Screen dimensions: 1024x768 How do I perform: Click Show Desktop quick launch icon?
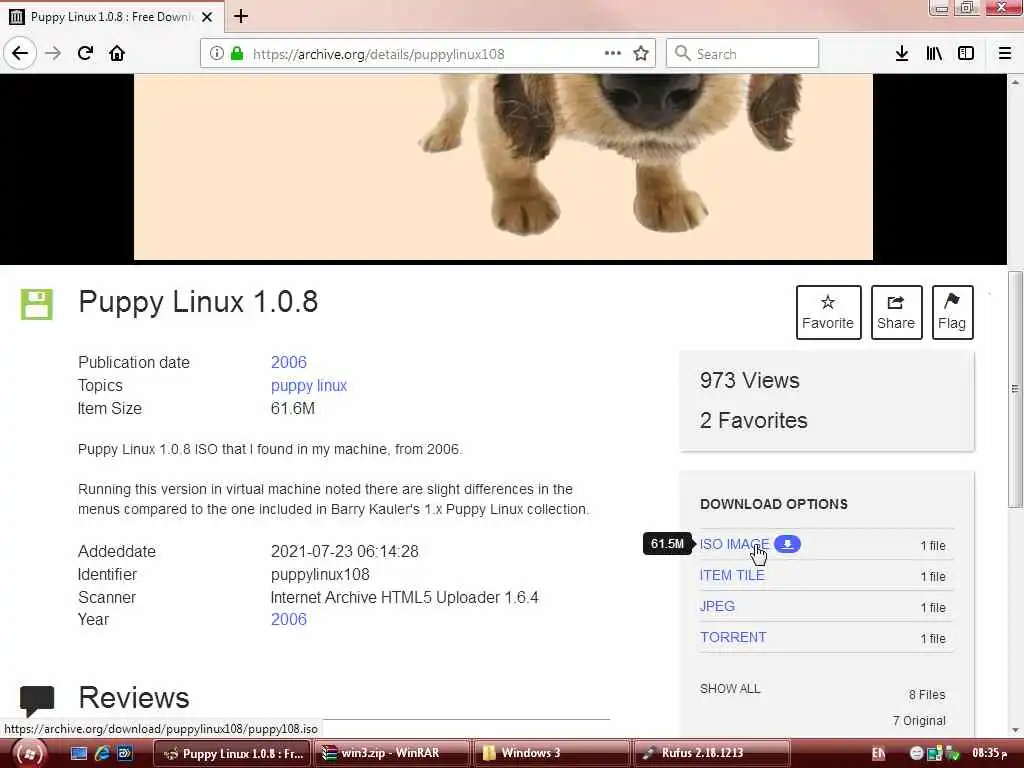coord(78,753)
